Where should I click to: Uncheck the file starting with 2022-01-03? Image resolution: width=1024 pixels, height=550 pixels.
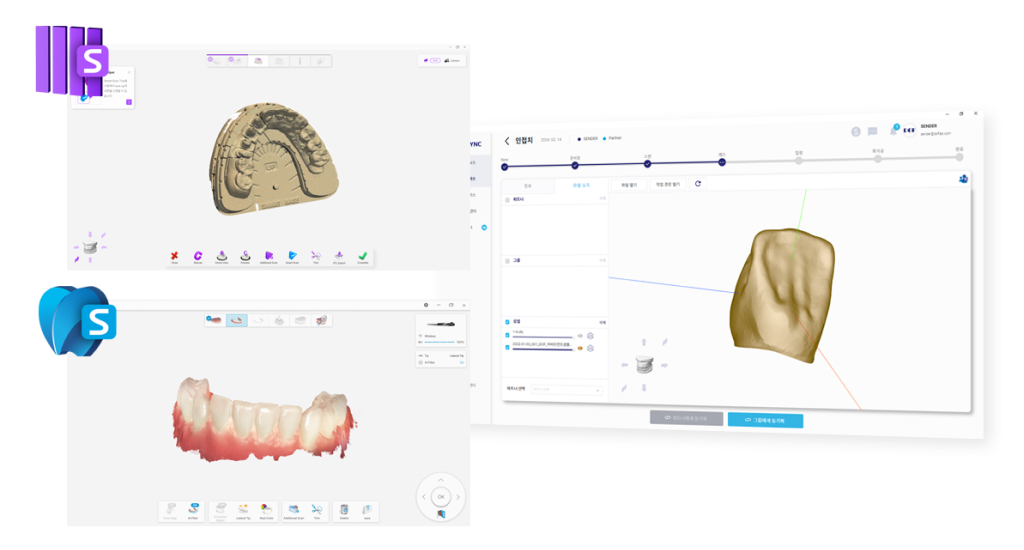(507, 348)
